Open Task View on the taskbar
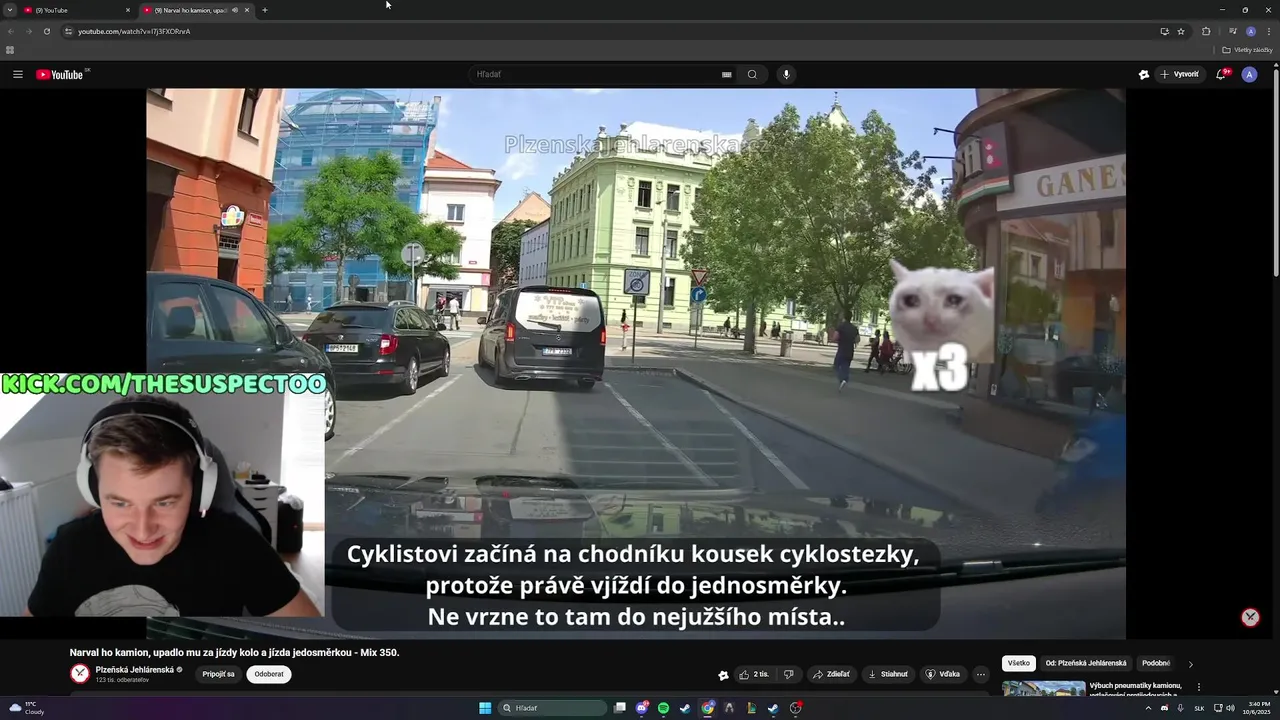The image size is (1280, 720). [620, 708]
